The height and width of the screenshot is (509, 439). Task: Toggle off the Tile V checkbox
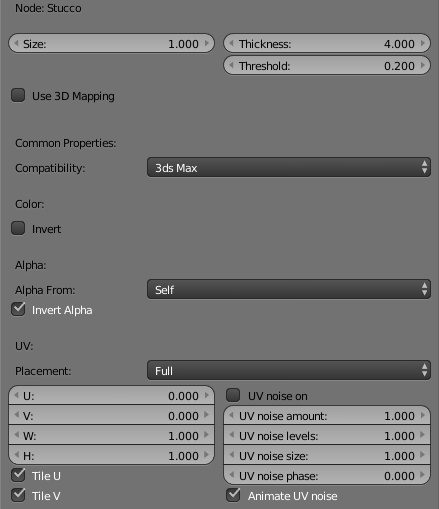(x=18, y=495)
